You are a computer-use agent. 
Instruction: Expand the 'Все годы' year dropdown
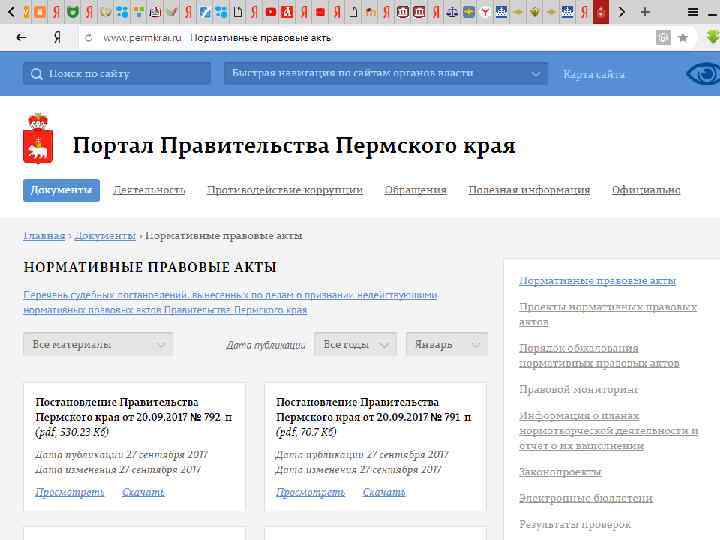tap(355, 344)
